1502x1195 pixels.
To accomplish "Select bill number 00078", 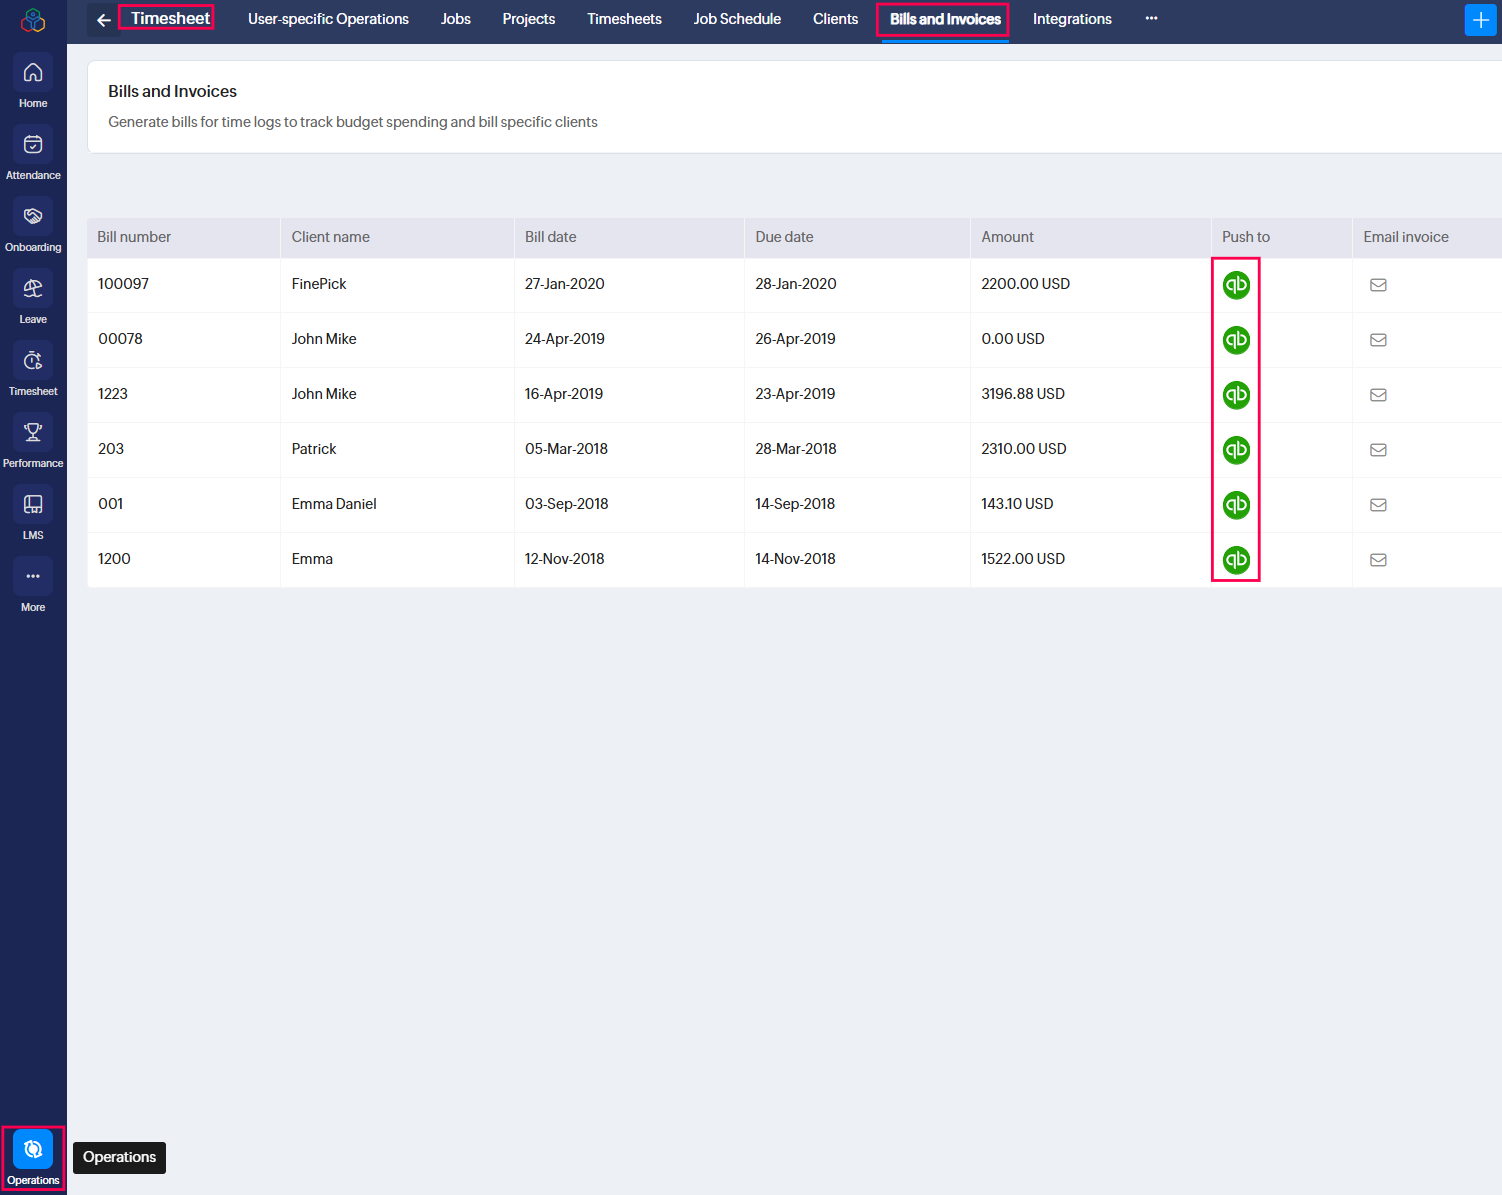I will (120, 339).
